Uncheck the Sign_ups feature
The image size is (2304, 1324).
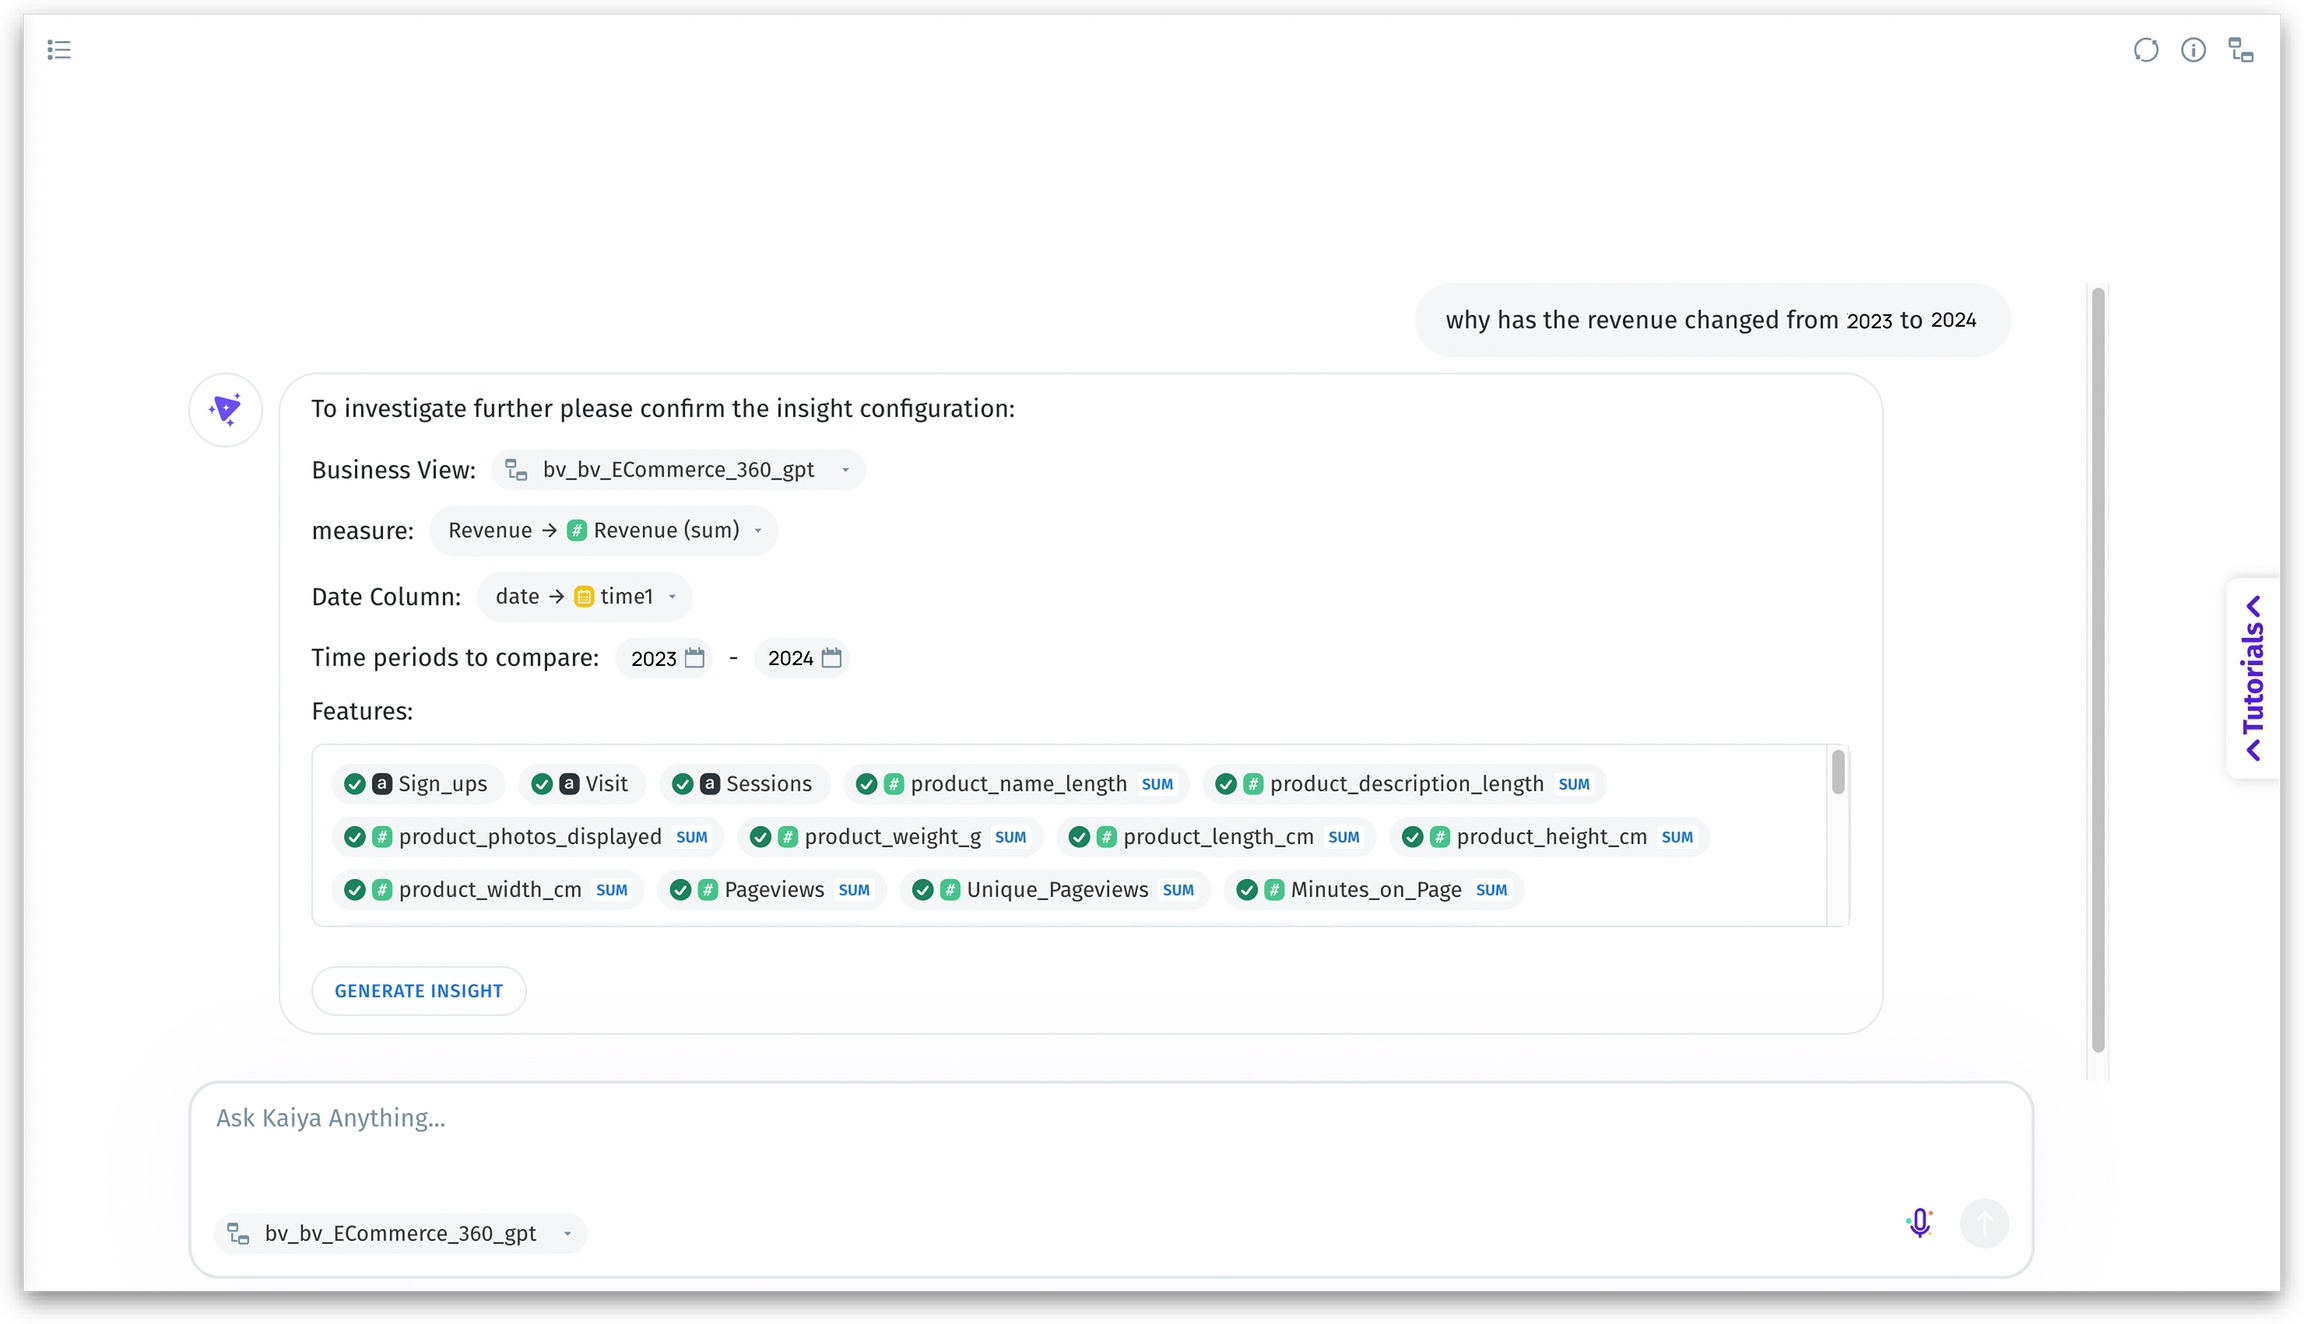pyautogui.click(x=355, y=784)
